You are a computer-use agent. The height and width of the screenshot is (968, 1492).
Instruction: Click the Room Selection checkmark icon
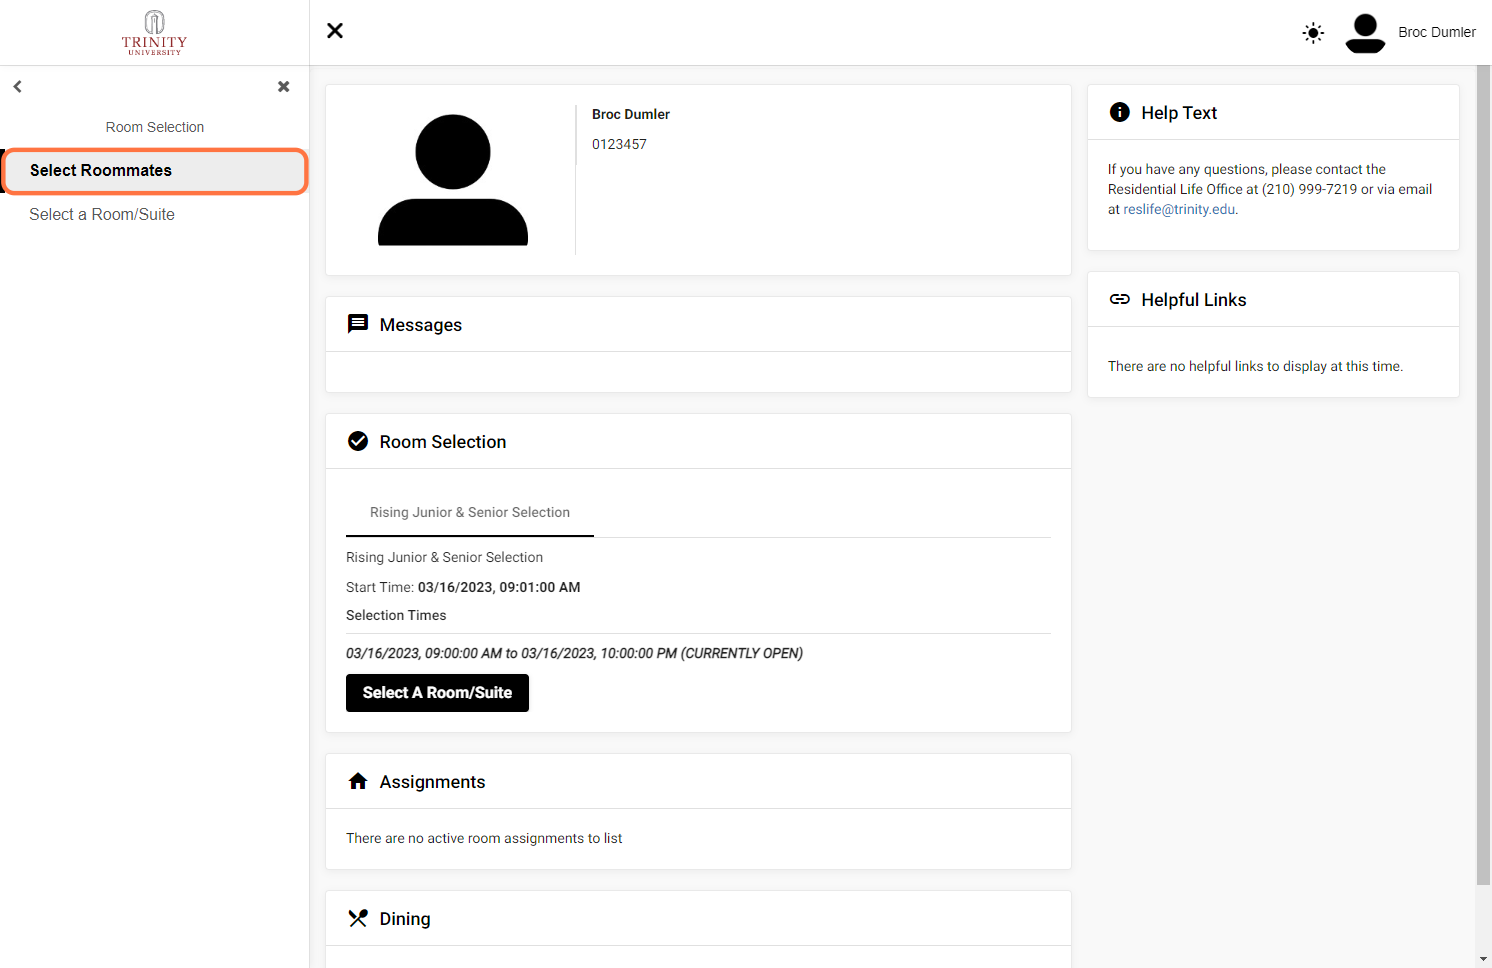(358, 441)
